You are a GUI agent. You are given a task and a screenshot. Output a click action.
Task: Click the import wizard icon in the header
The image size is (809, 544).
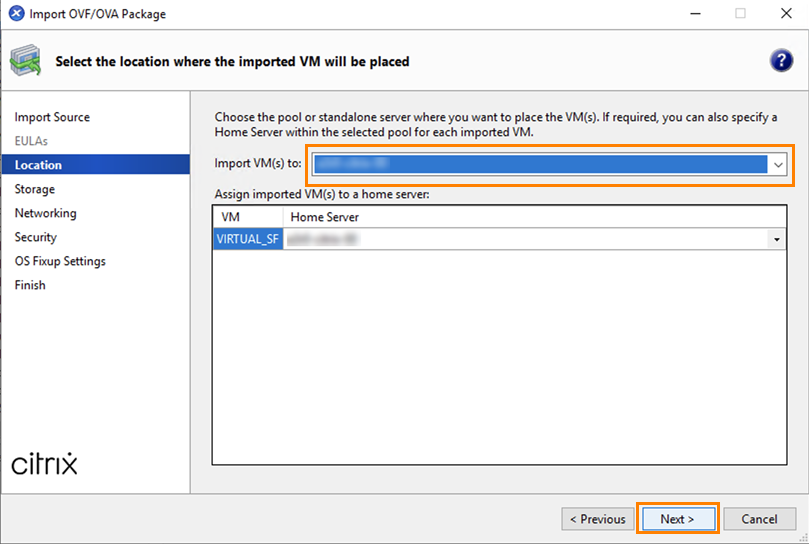coord(26,62)
